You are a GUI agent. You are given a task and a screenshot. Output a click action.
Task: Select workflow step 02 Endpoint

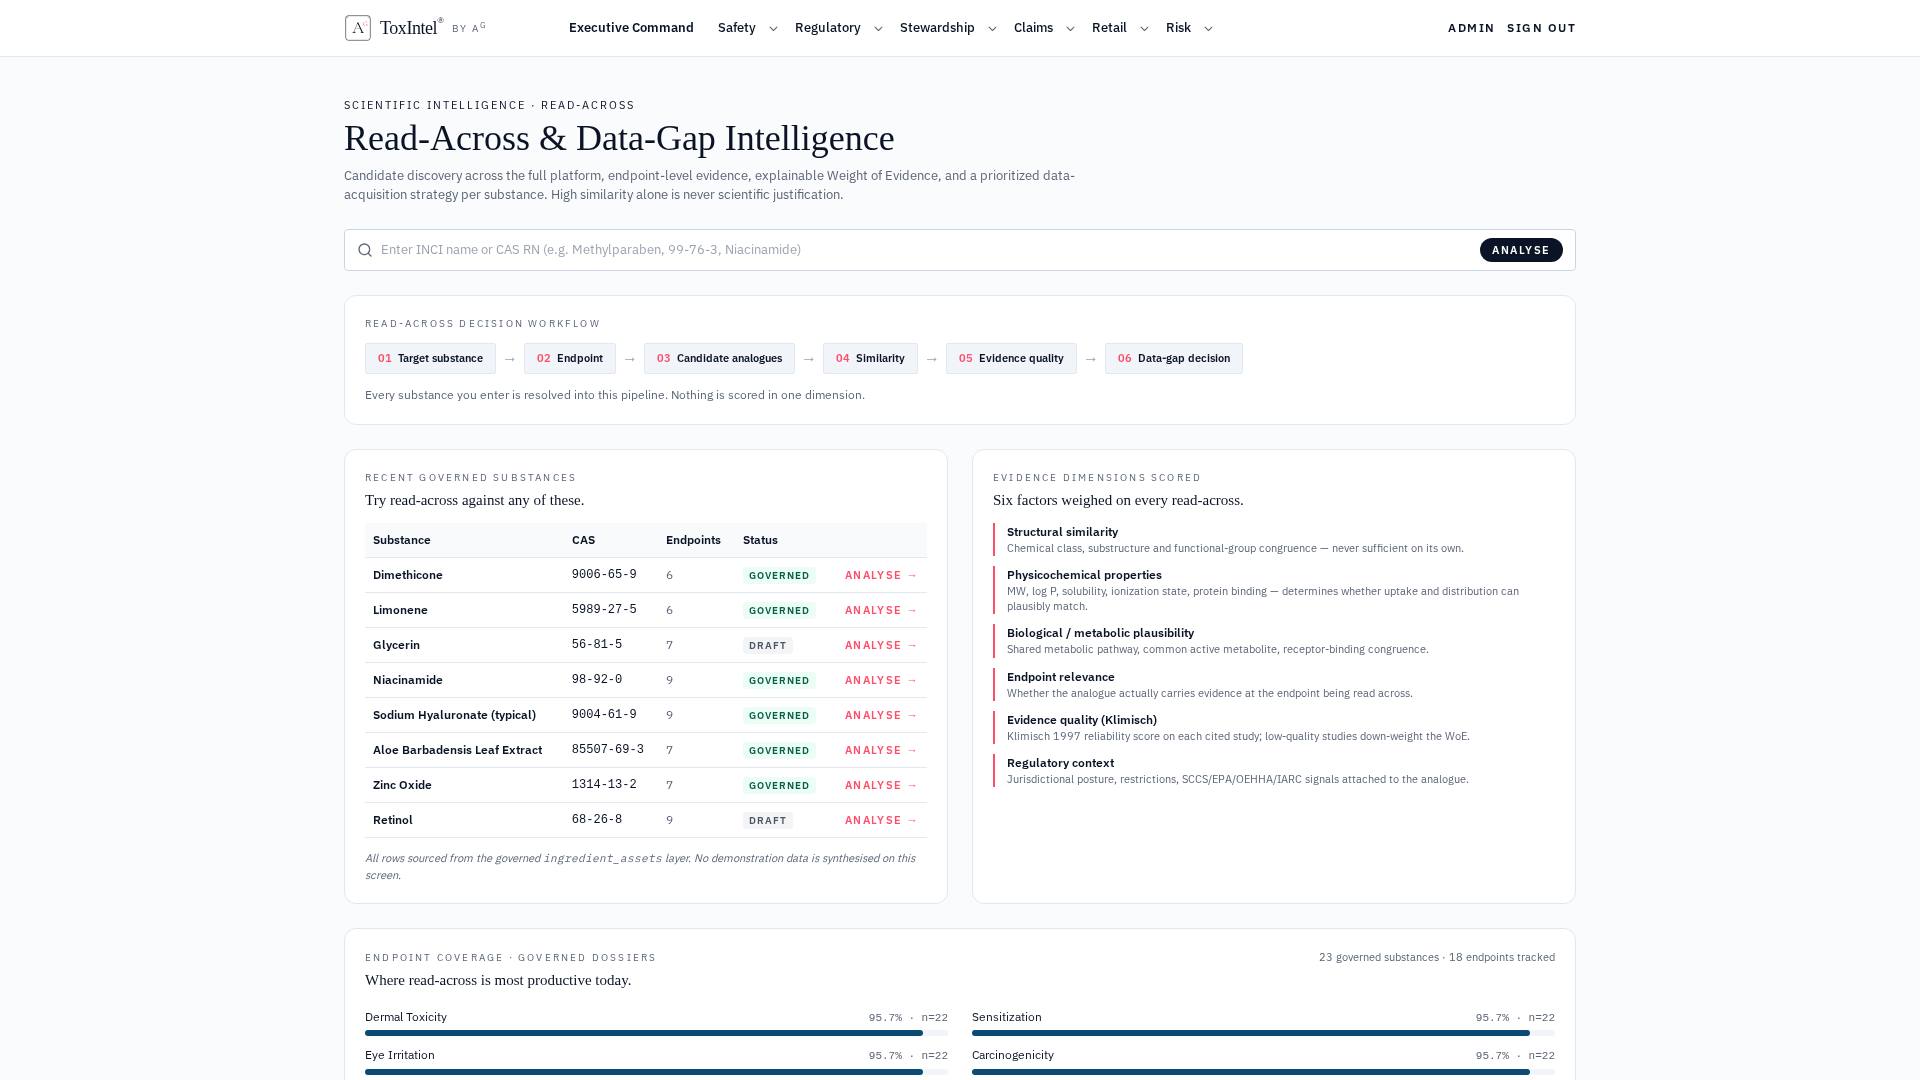[x=570, y=359]
